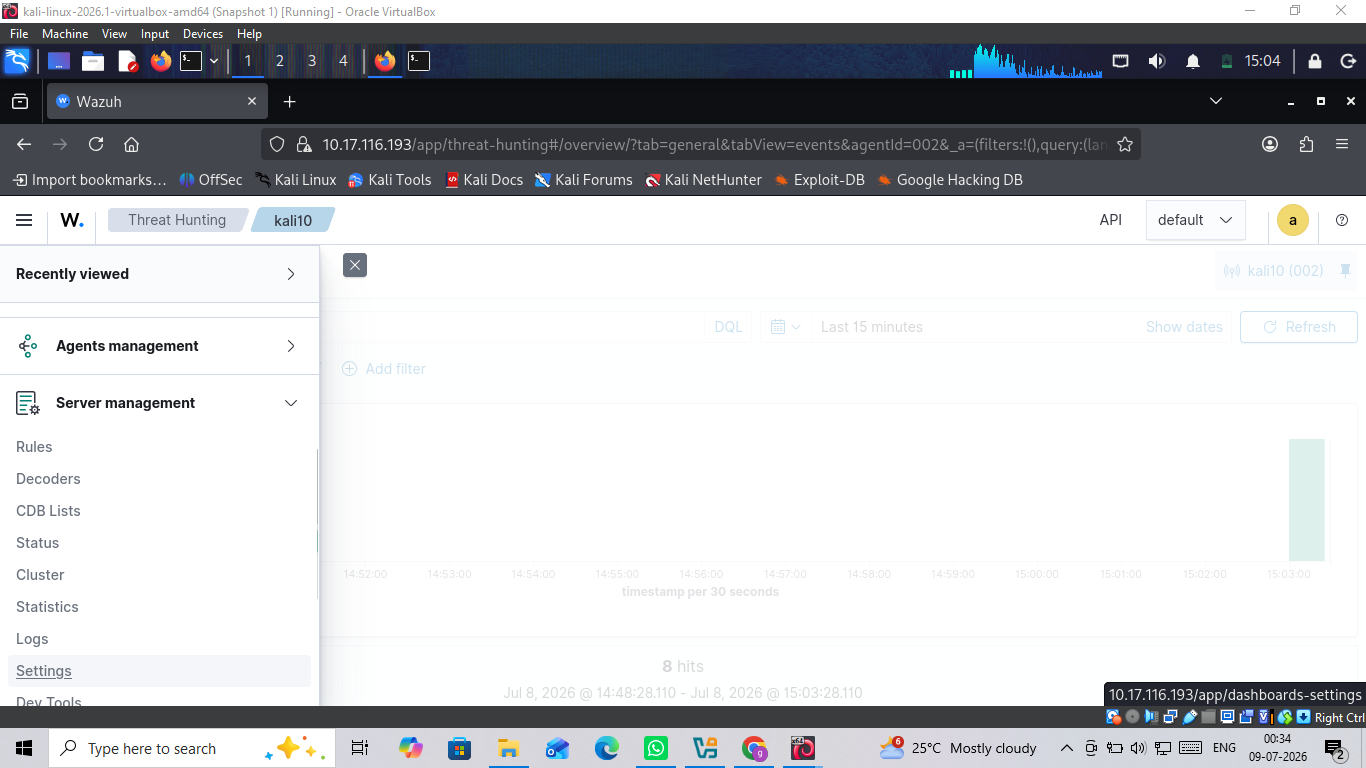Click the Wazuh W. logo
The image size is (1366, 768).
tap(72, 220)
